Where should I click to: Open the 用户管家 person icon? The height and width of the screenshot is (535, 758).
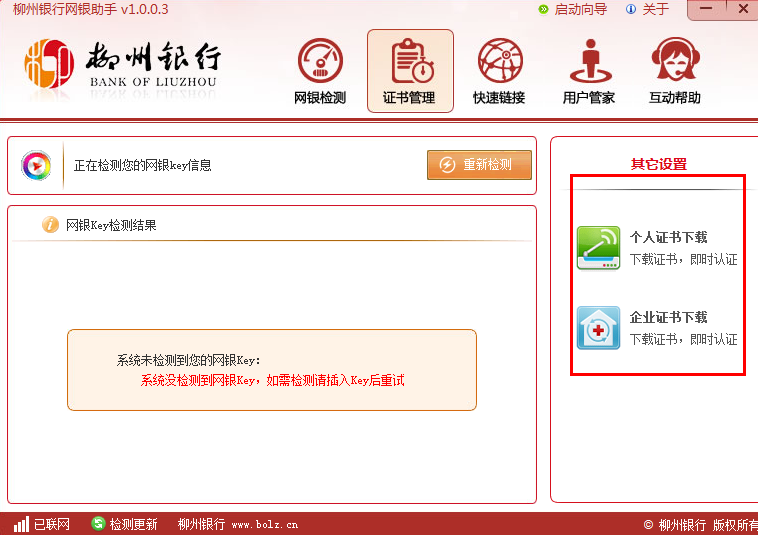click(x=590, y=61)
